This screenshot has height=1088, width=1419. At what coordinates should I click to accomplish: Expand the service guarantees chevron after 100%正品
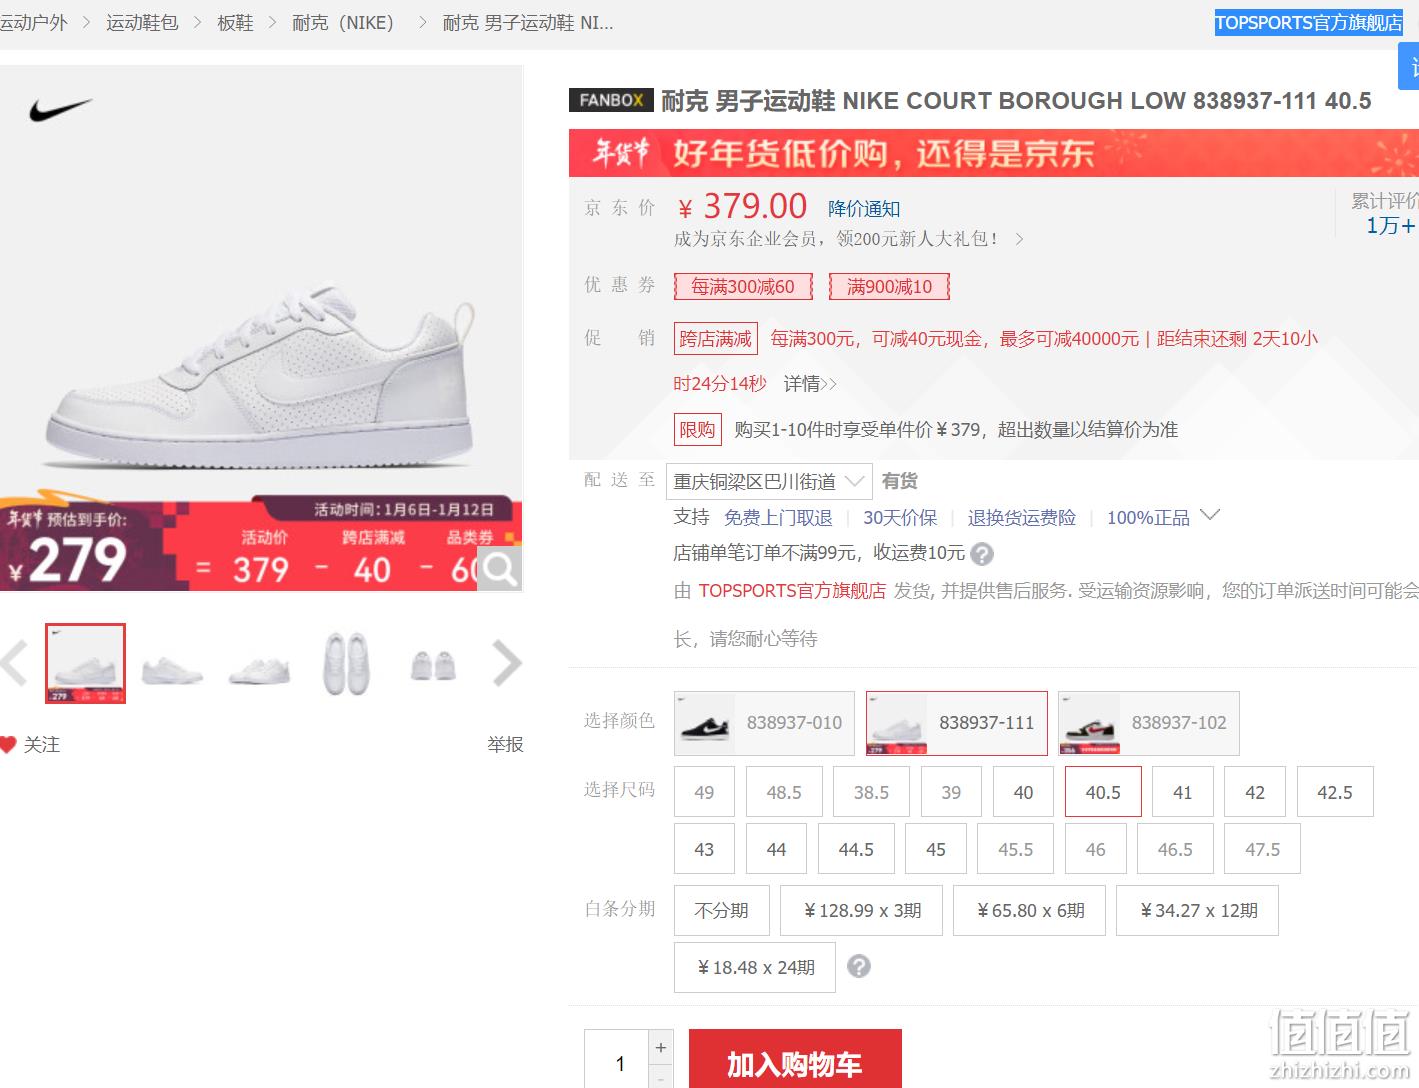[x=1210, y=515]
